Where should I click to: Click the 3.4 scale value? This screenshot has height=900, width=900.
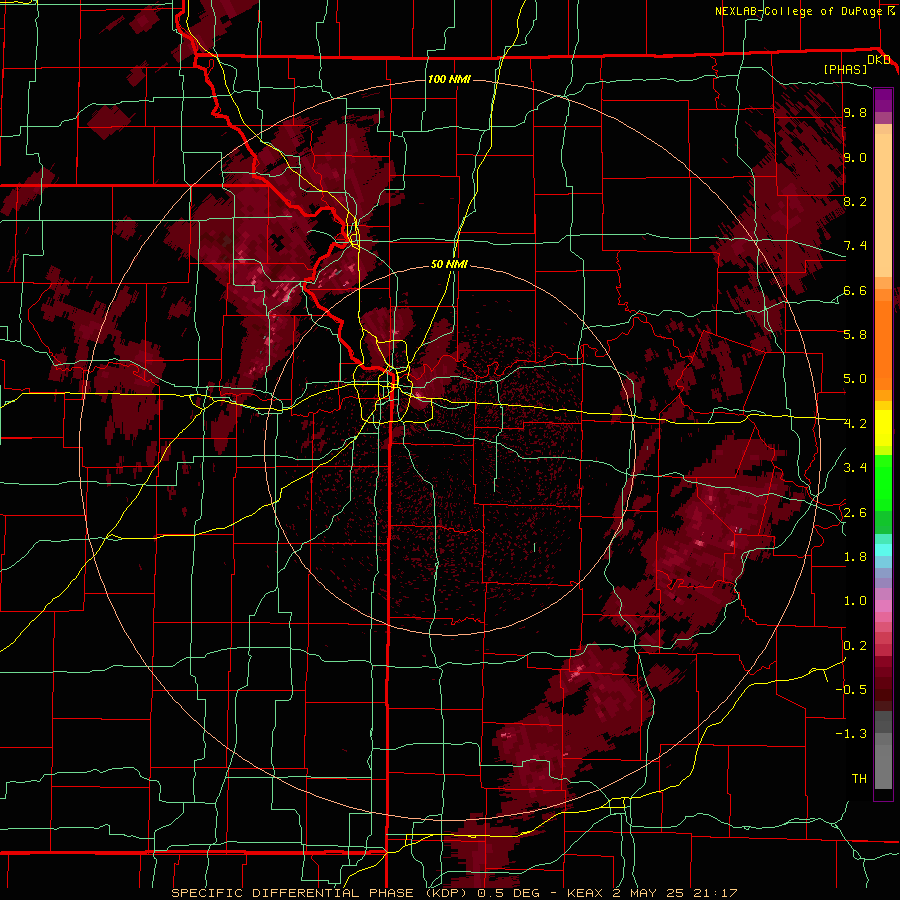pyautogui.click(x=855, y=467)
